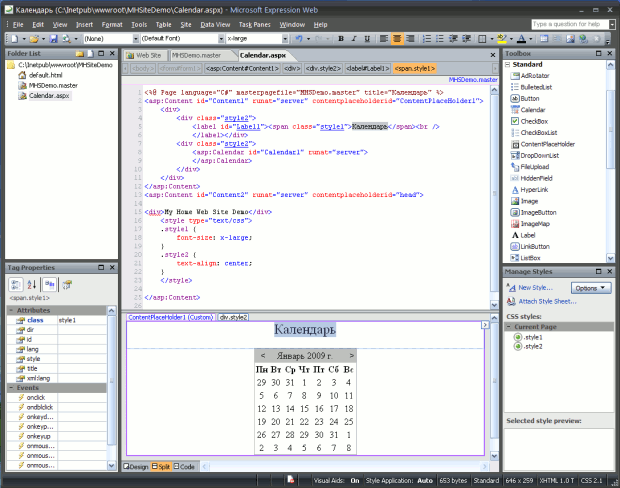
Task: Click the Bold formatting button
Action: coord(340,38)
